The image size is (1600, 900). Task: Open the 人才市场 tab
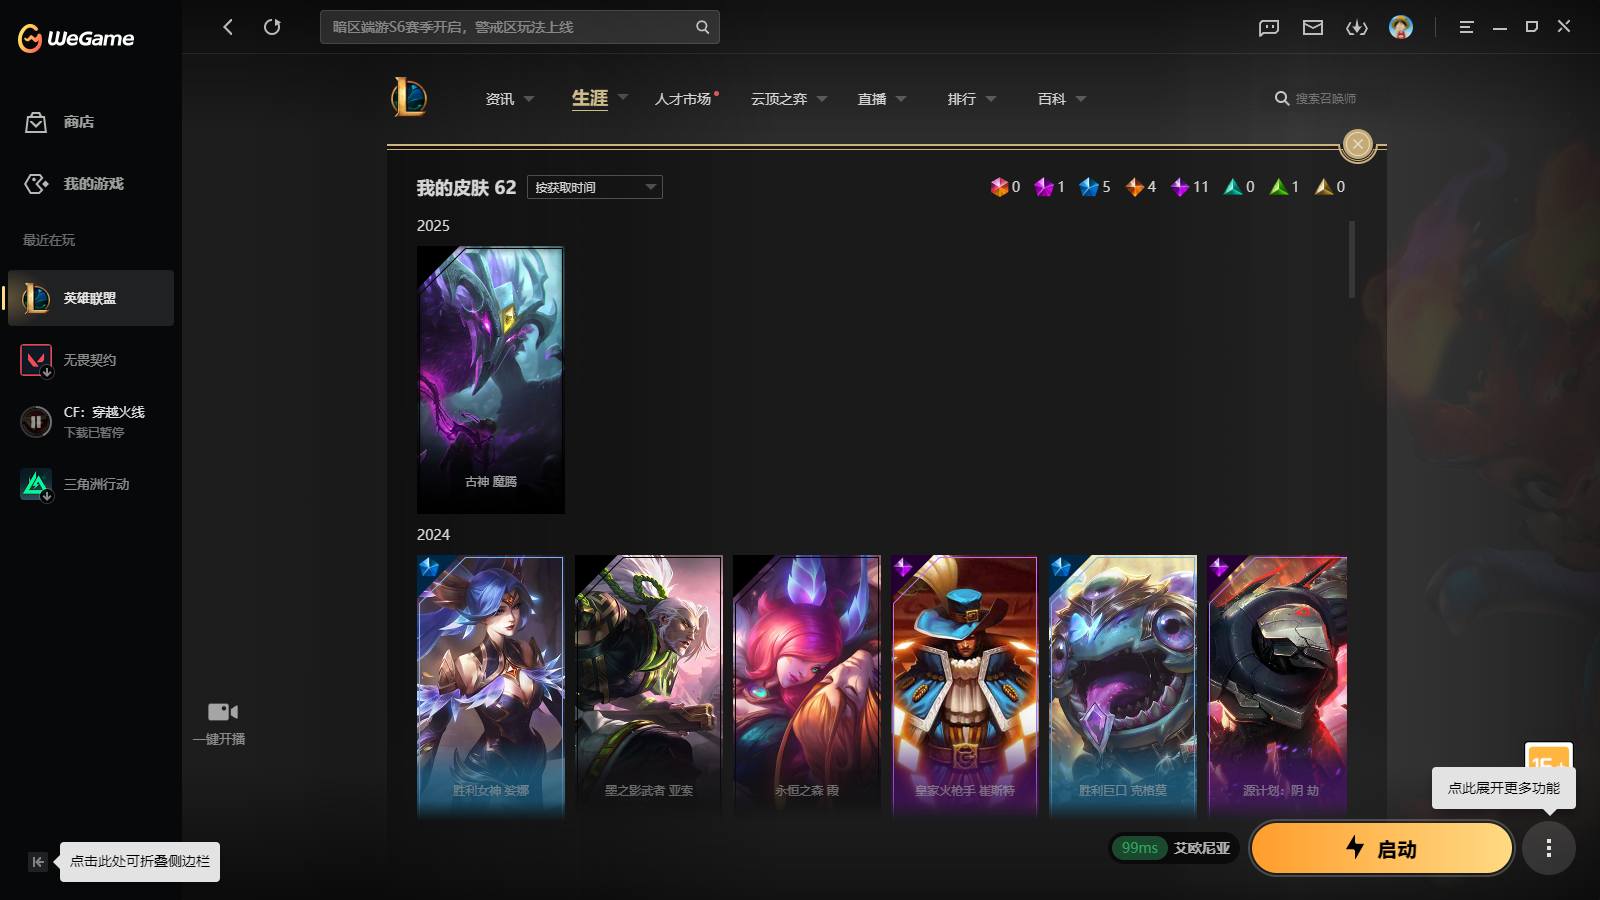click(x=683, y=99)
